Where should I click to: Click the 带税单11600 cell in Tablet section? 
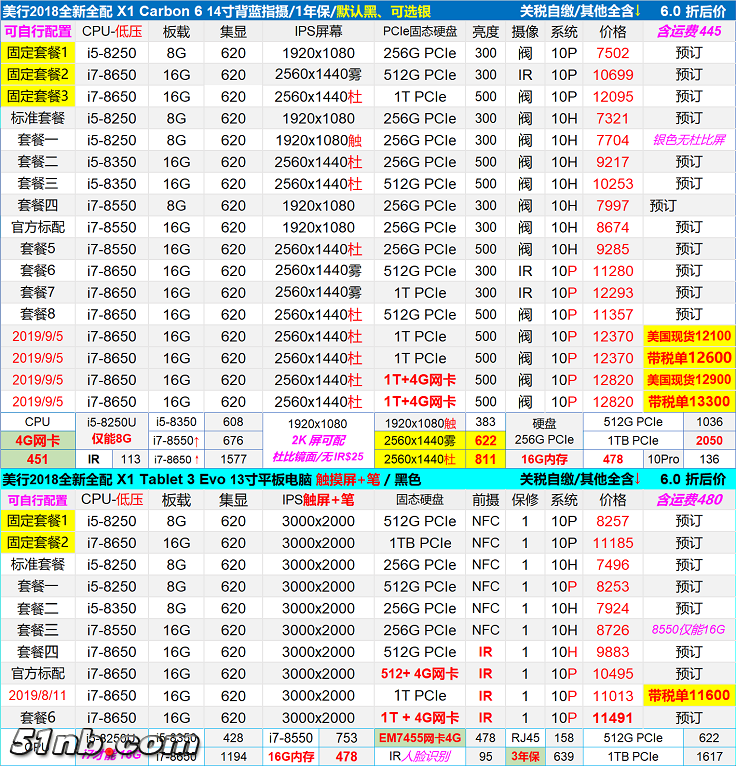(x=688, y=696)
